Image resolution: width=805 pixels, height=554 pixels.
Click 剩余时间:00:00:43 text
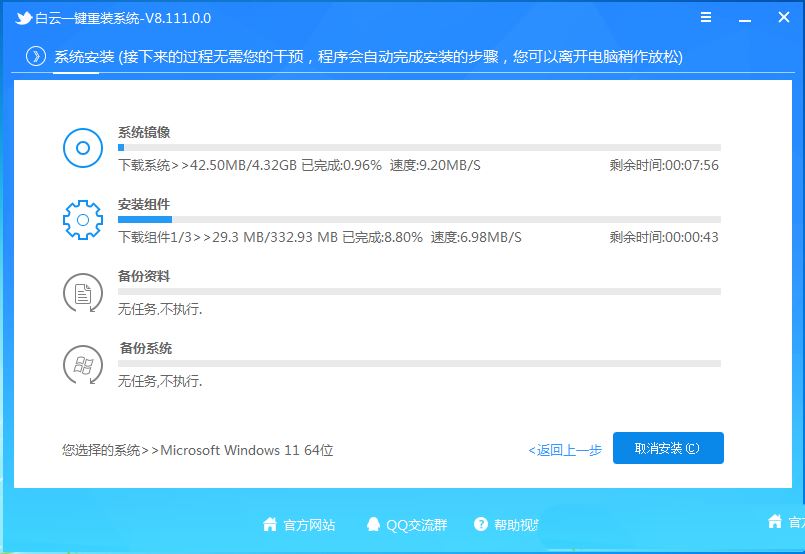pyautogui.click(x=664, y=237)
